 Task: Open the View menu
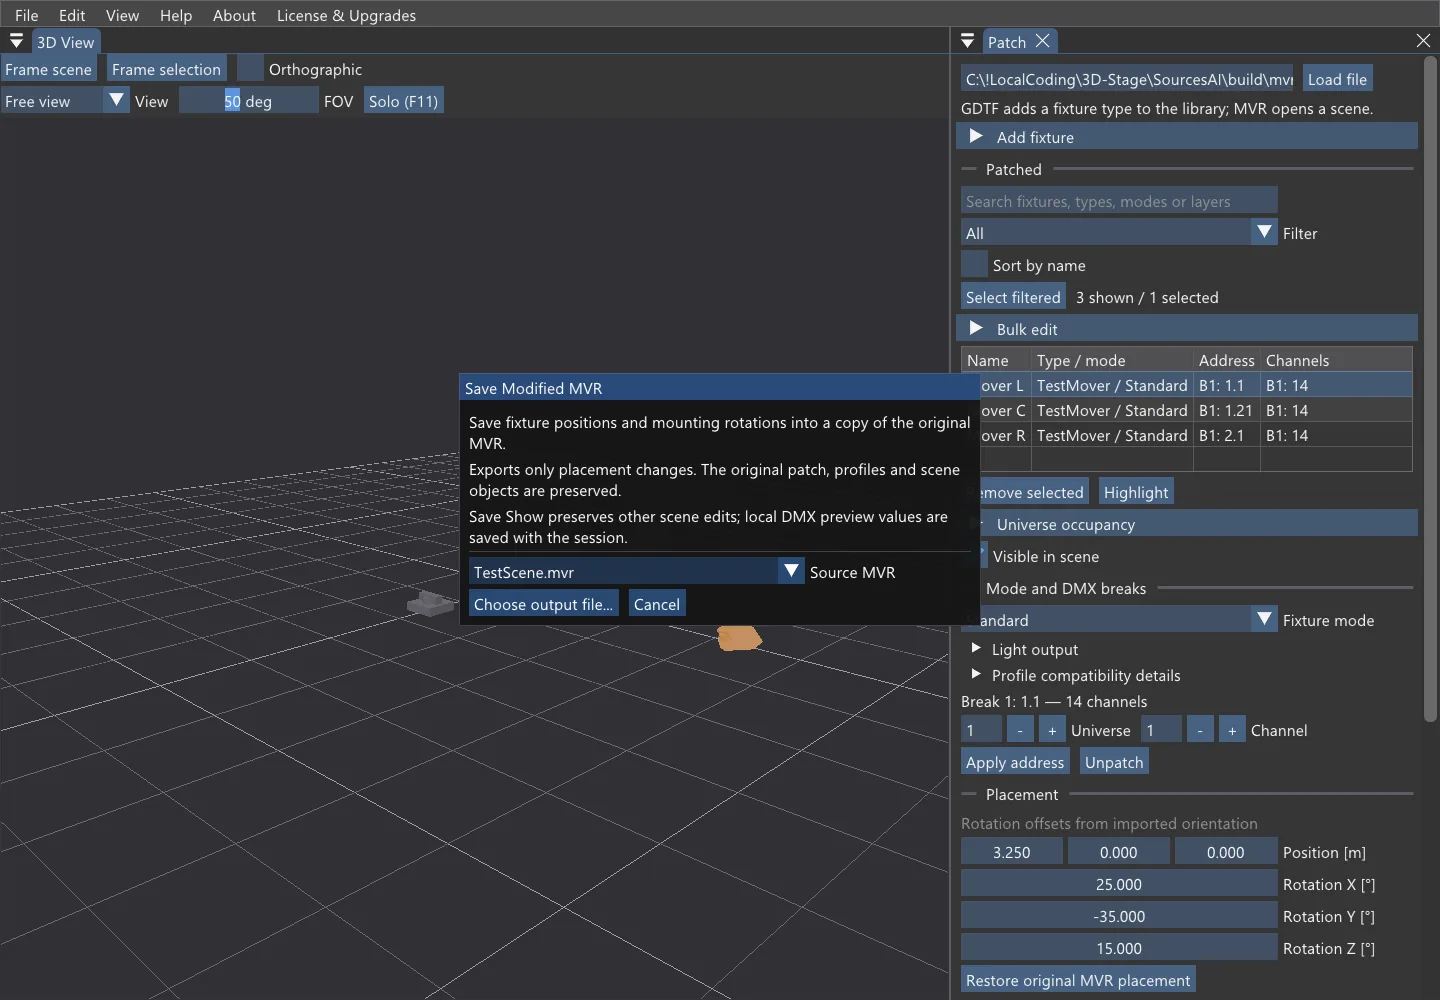[122, 15]
